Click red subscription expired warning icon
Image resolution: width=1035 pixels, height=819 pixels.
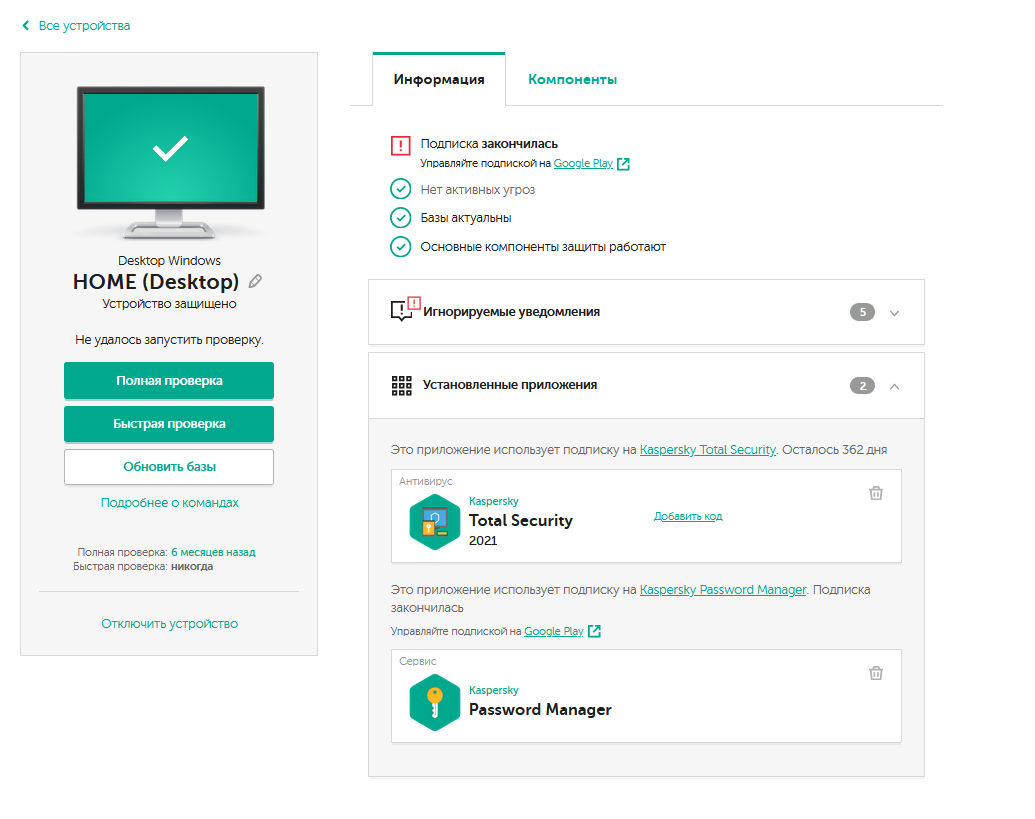(401, 145)
